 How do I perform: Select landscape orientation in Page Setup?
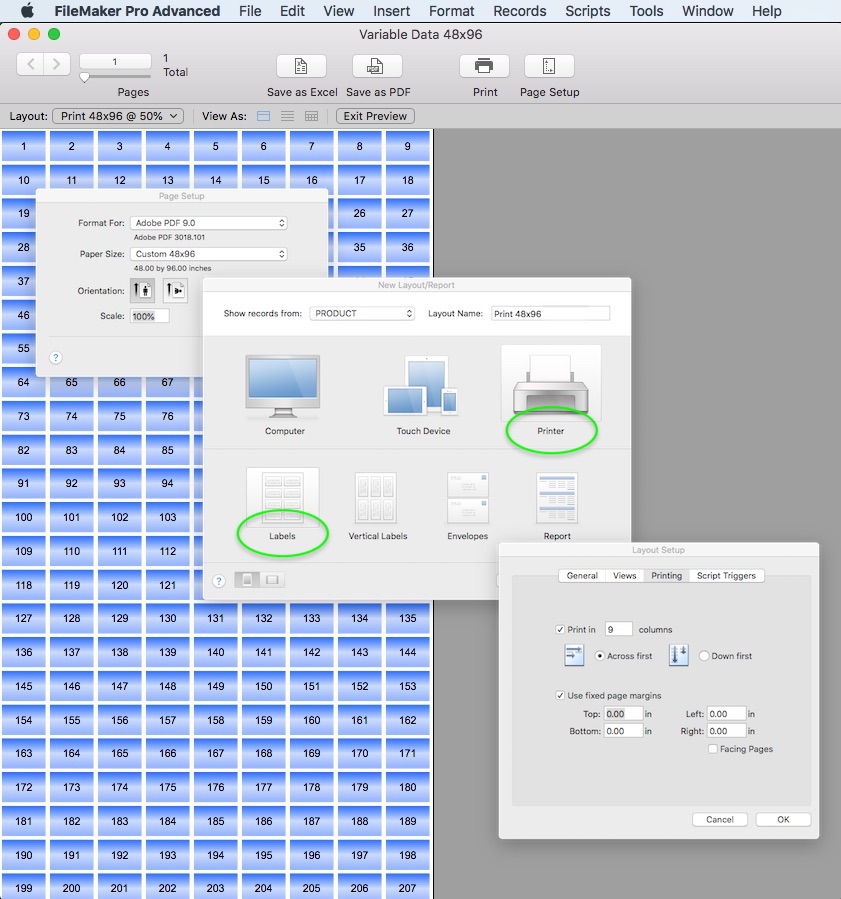tap(175, 290)
